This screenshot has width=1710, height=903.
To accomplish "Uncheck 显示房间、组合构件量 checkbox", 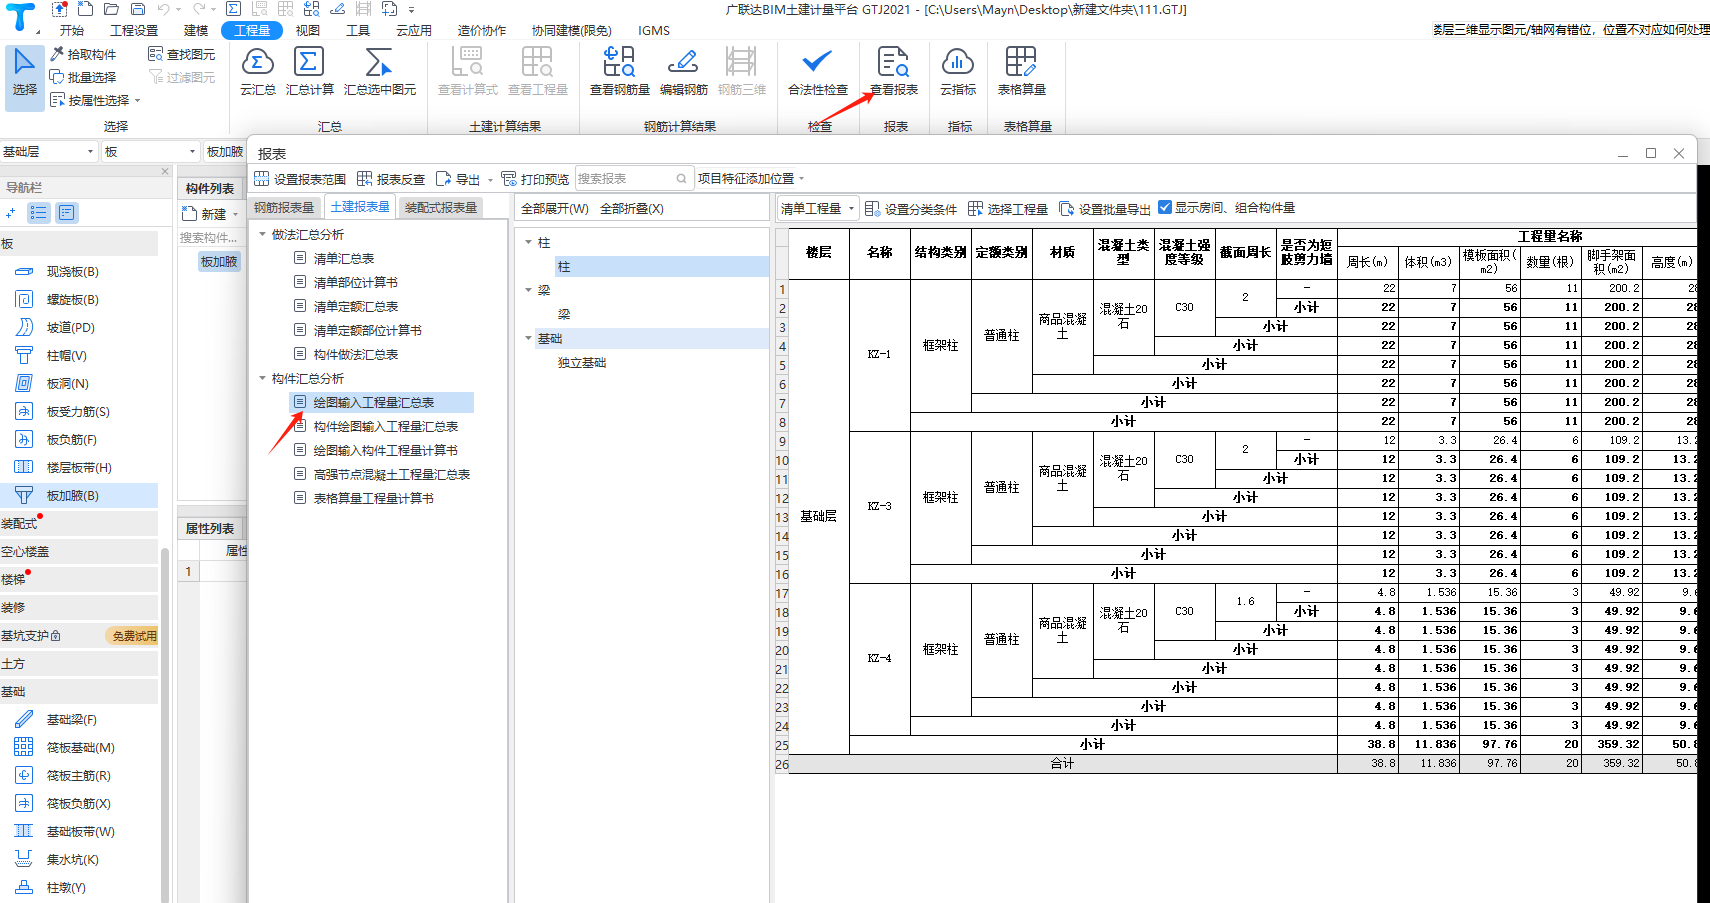I will (1164, 207).
